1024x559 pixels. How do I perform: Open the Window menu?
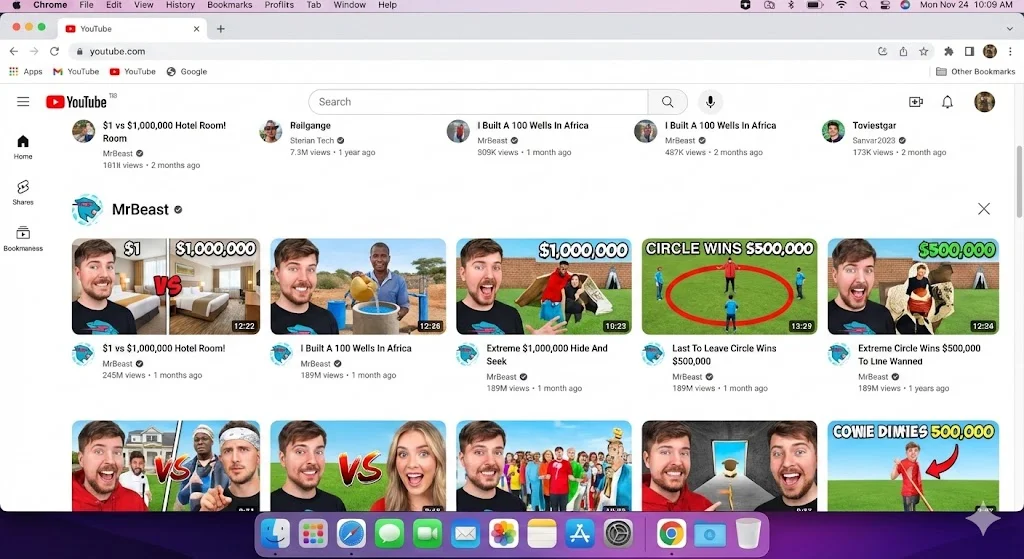tap(349, 5)
